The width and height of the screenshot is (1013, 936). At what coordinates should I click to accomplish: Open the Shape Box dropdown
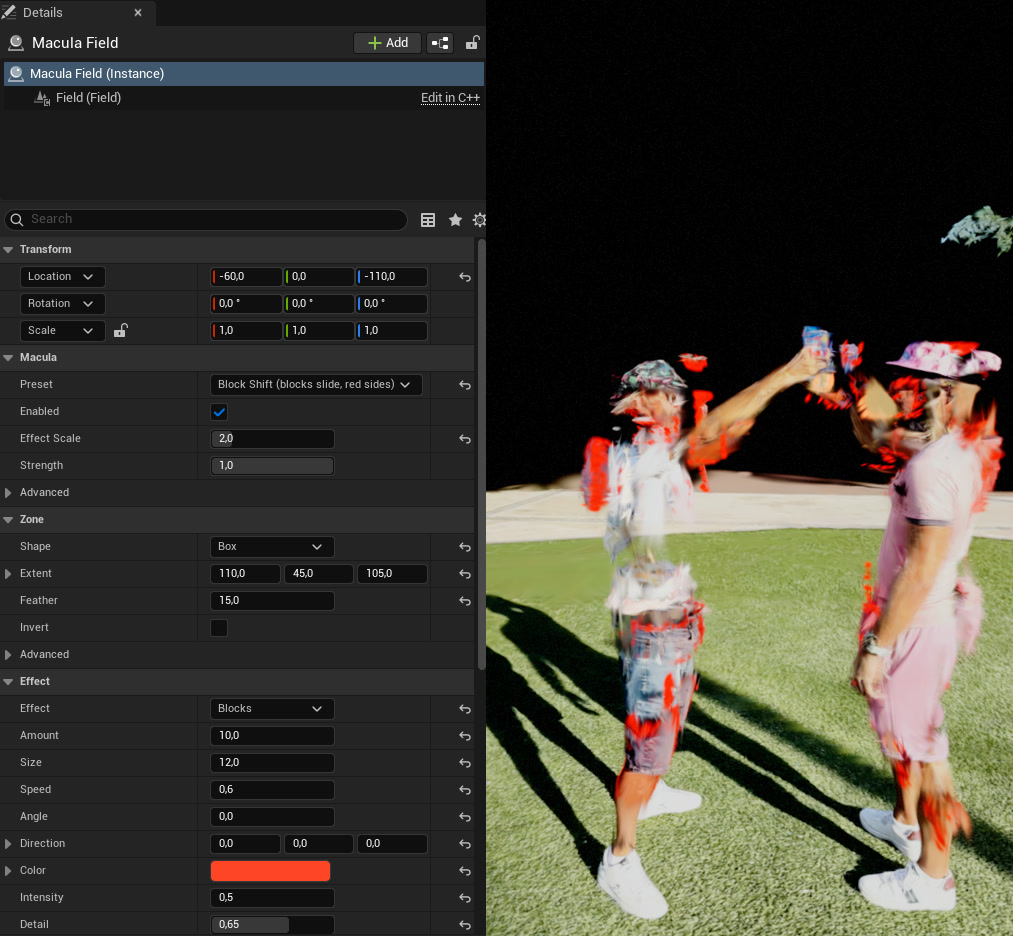tap(272, 547)
